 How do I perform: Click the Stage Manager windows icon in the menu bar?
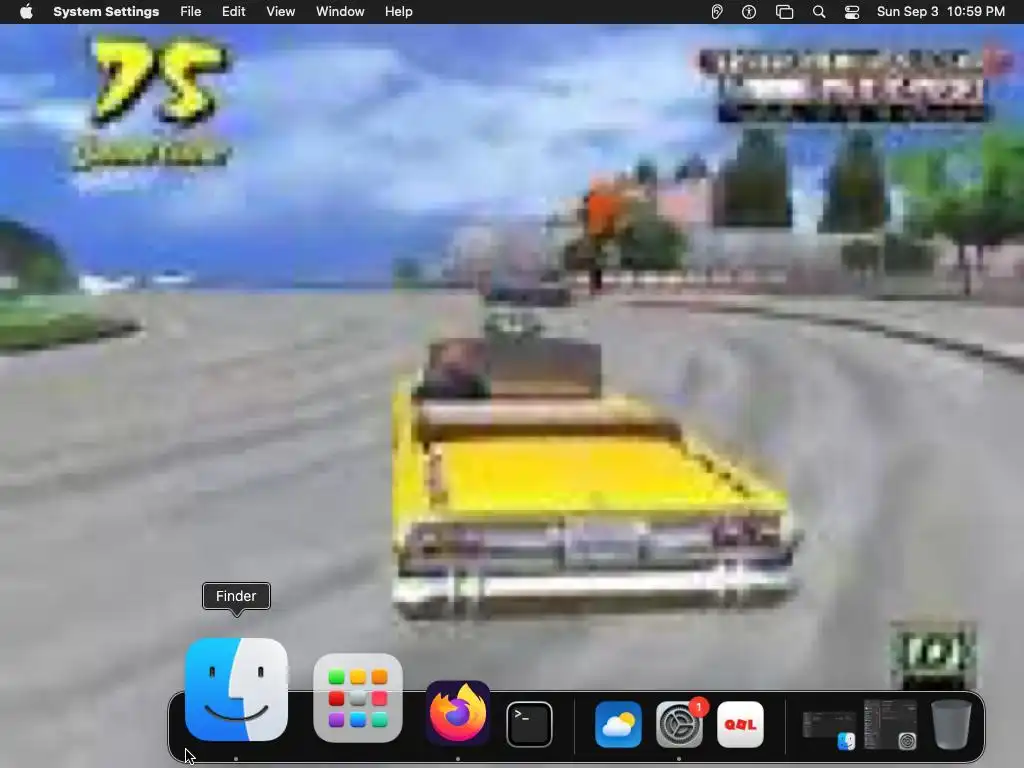click(x=784, y=12)
